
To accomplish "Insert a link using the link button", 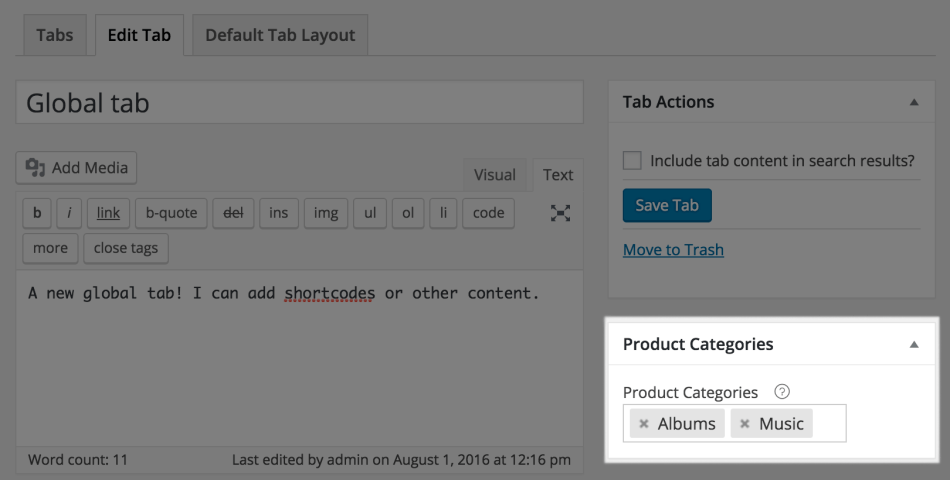I will [108, 213].
